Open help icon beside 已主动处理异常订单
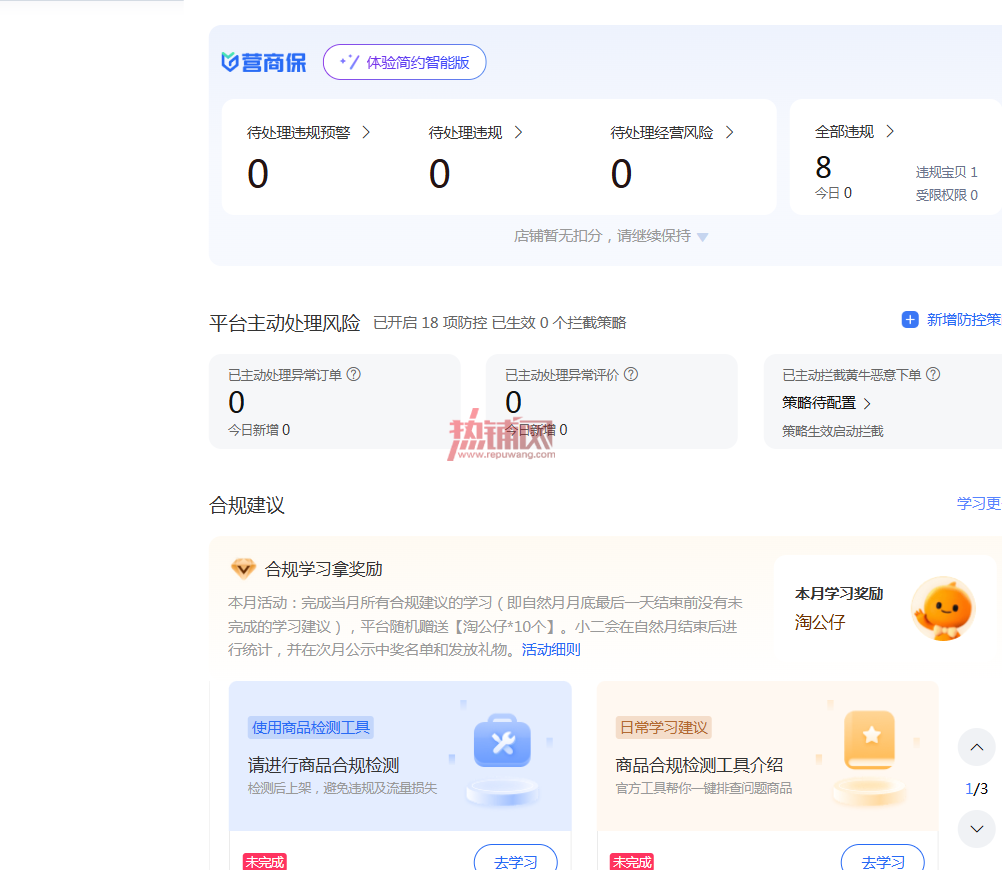 tap(353, 375)
